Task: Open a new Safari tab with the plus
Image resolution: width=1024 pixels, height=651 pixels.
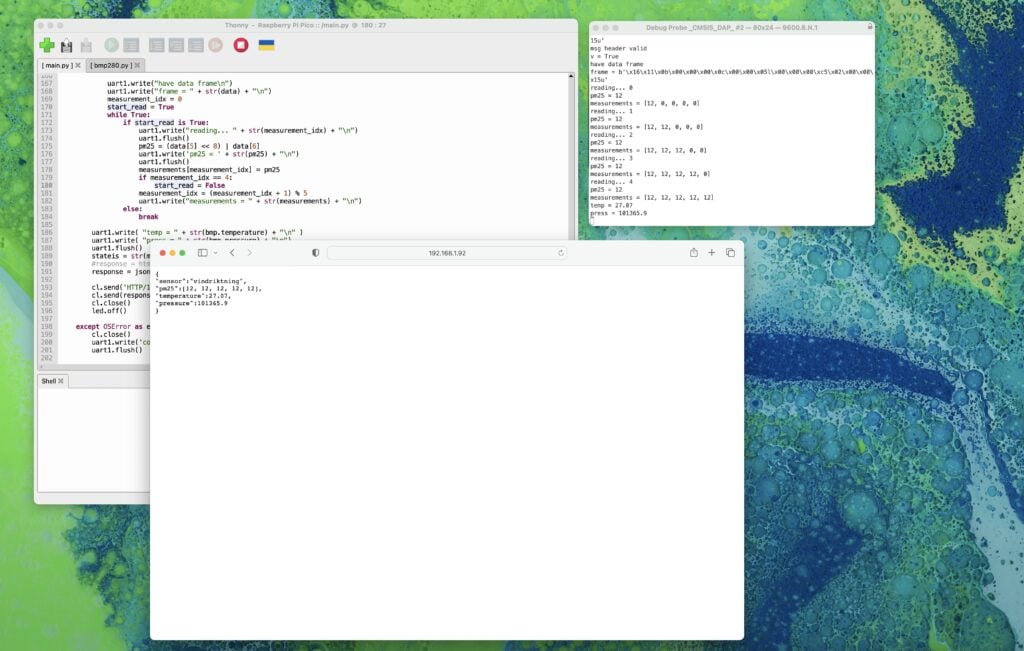Action: pos(712,253)
